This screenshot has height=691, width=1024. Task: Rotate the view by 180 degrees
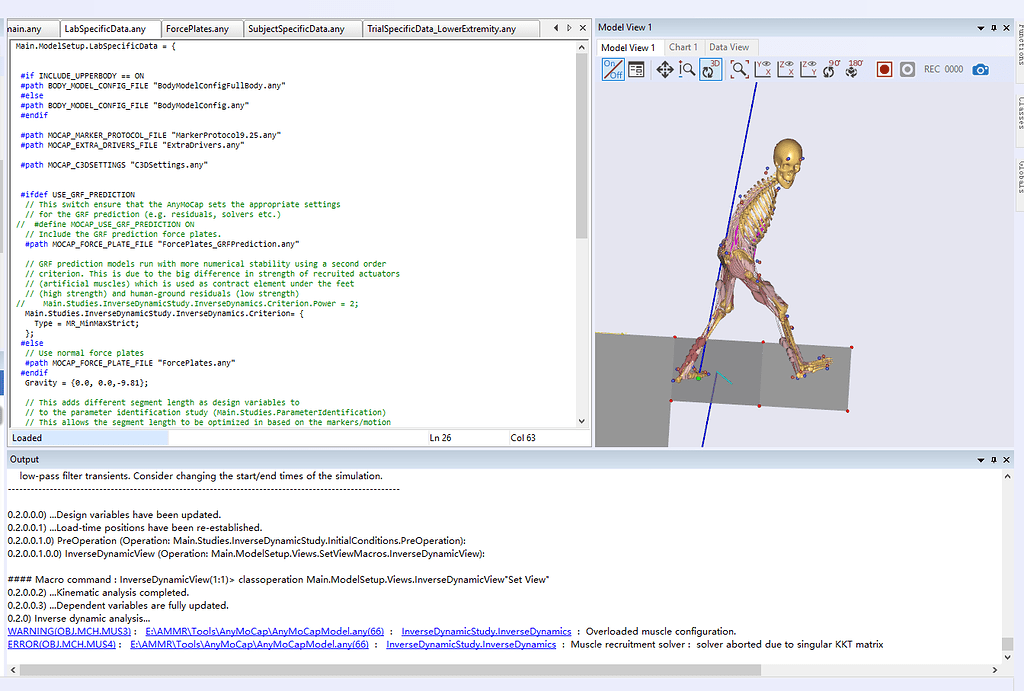coord(855,69)
